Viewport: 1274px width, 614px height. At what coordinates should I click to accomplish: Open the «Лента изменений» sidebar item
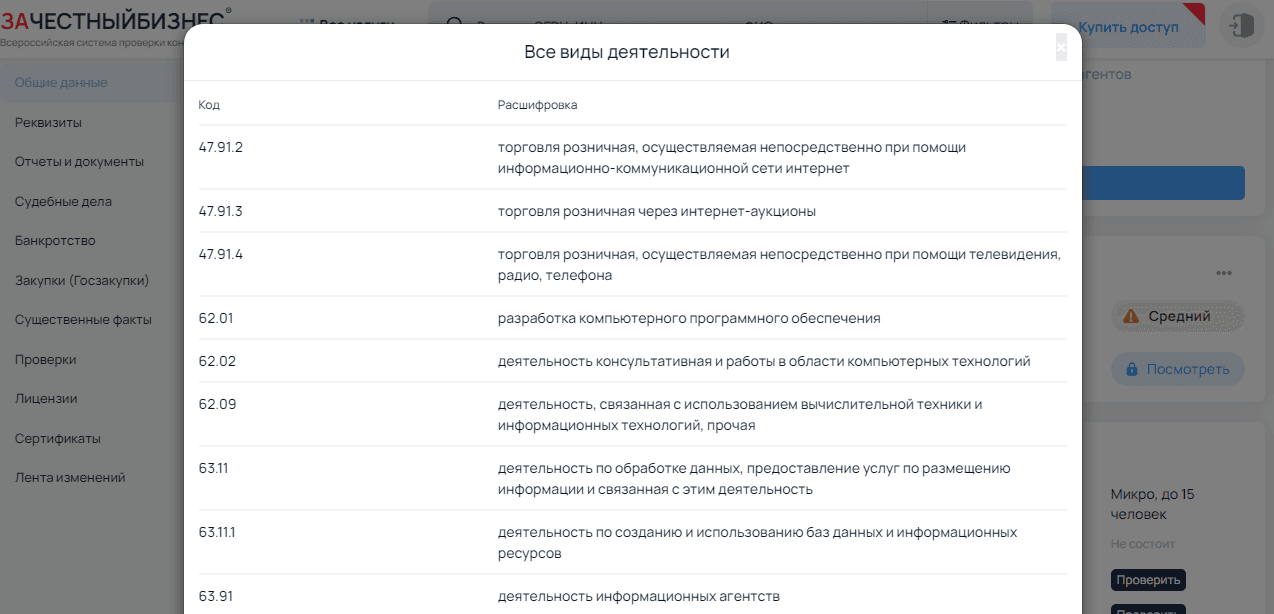(x=70, y=478)
